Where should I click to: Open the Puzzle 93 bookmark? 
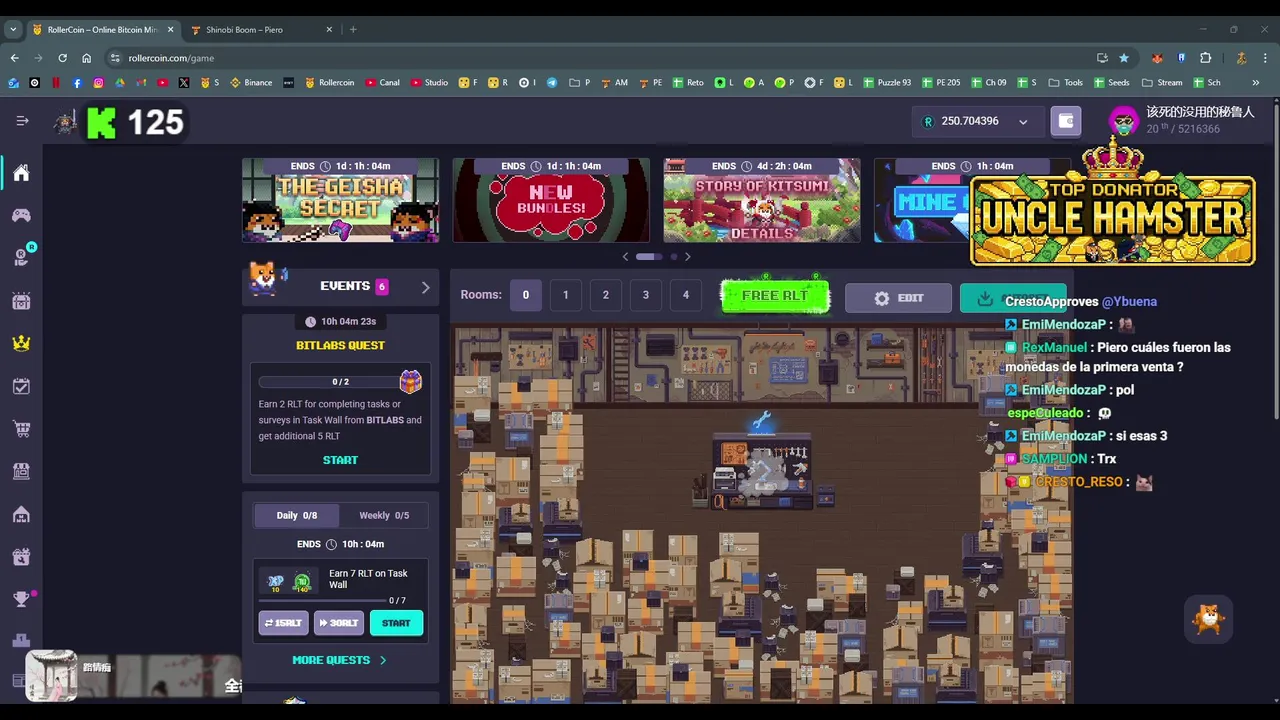pos(887,83)
